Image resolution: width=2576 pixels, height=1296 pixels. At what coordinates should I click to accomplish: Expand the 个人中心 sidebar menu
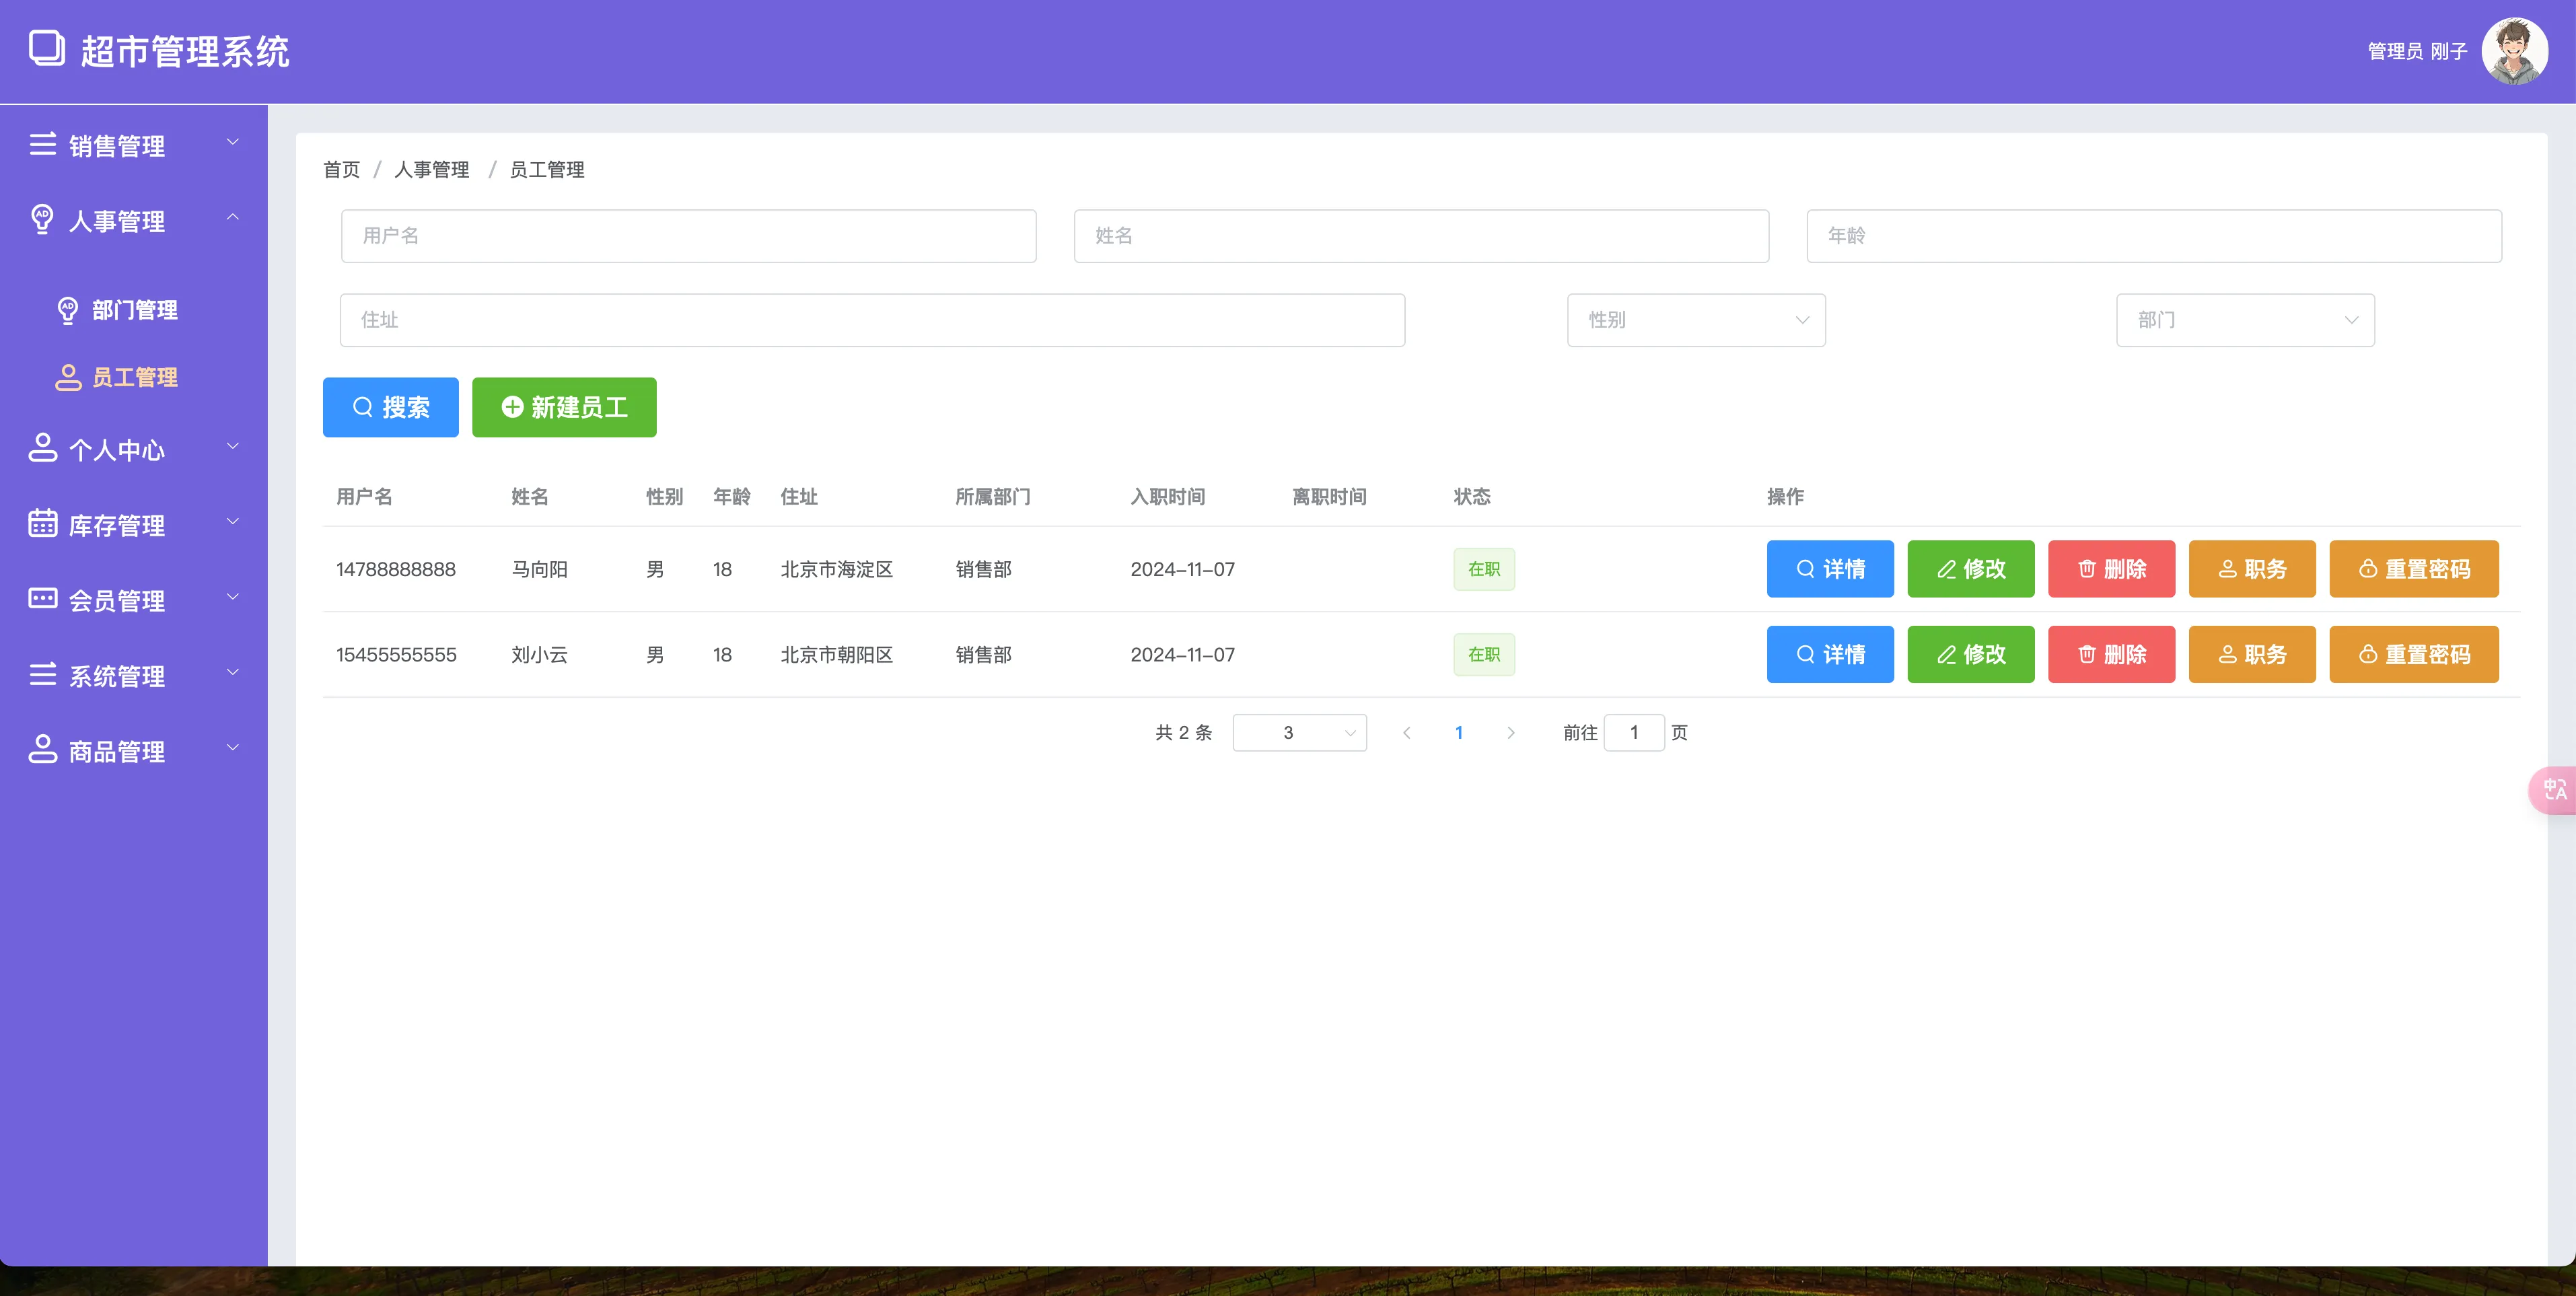pos(134,449)
